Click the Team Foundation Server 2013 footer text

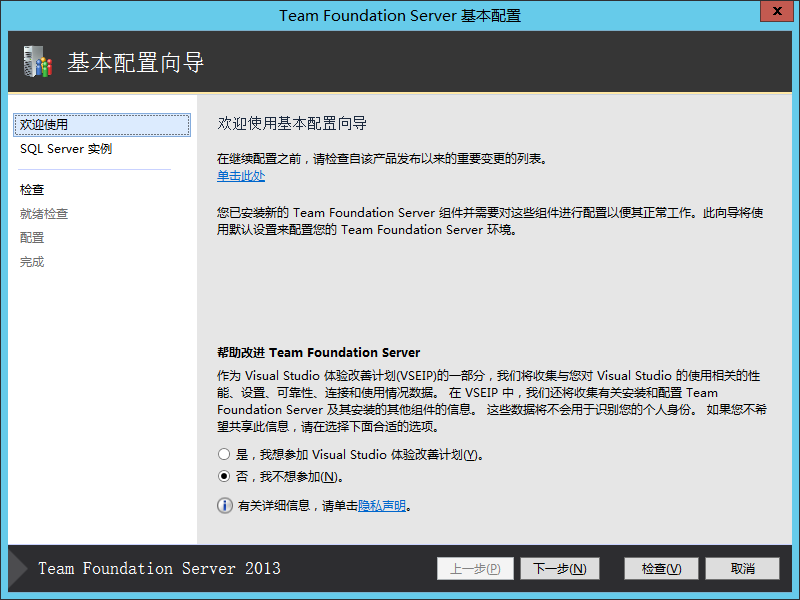click(x=159, y=568)
